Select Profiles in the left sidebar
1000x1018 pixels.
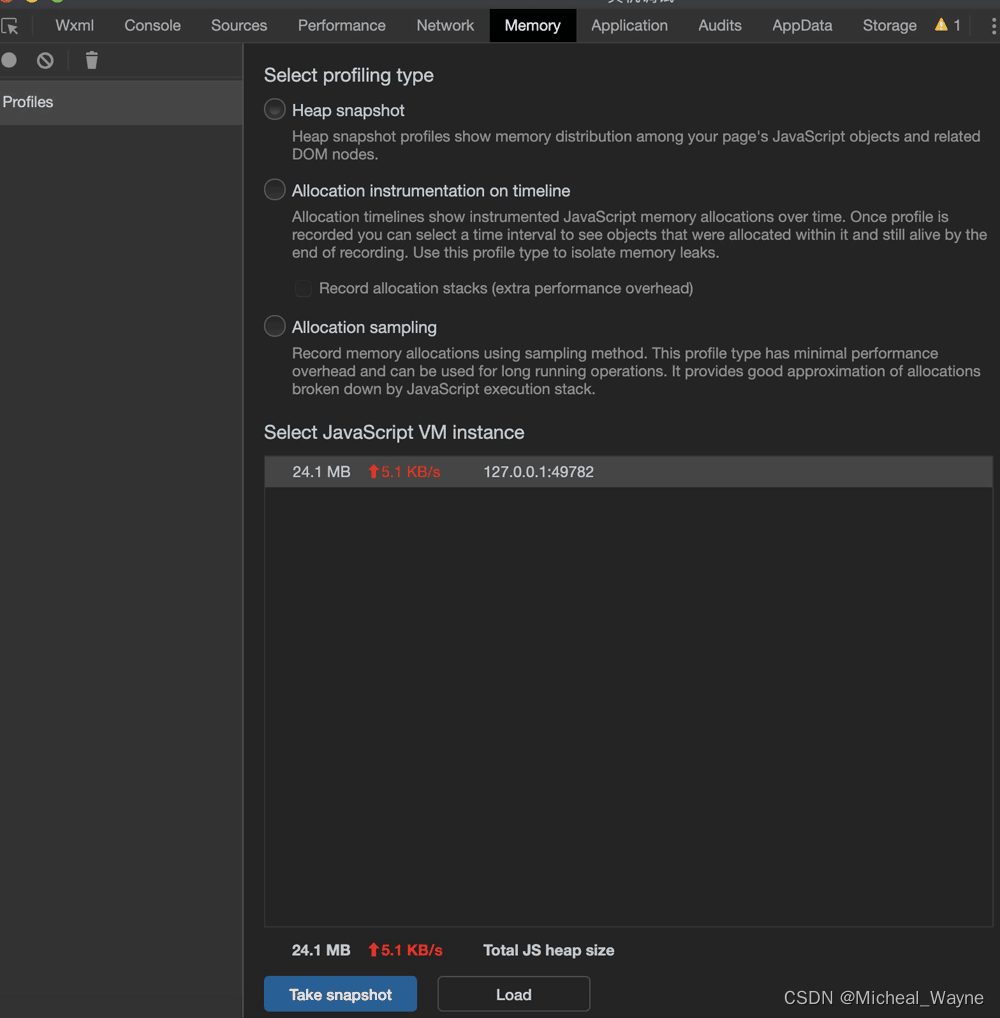click(28, 102)
